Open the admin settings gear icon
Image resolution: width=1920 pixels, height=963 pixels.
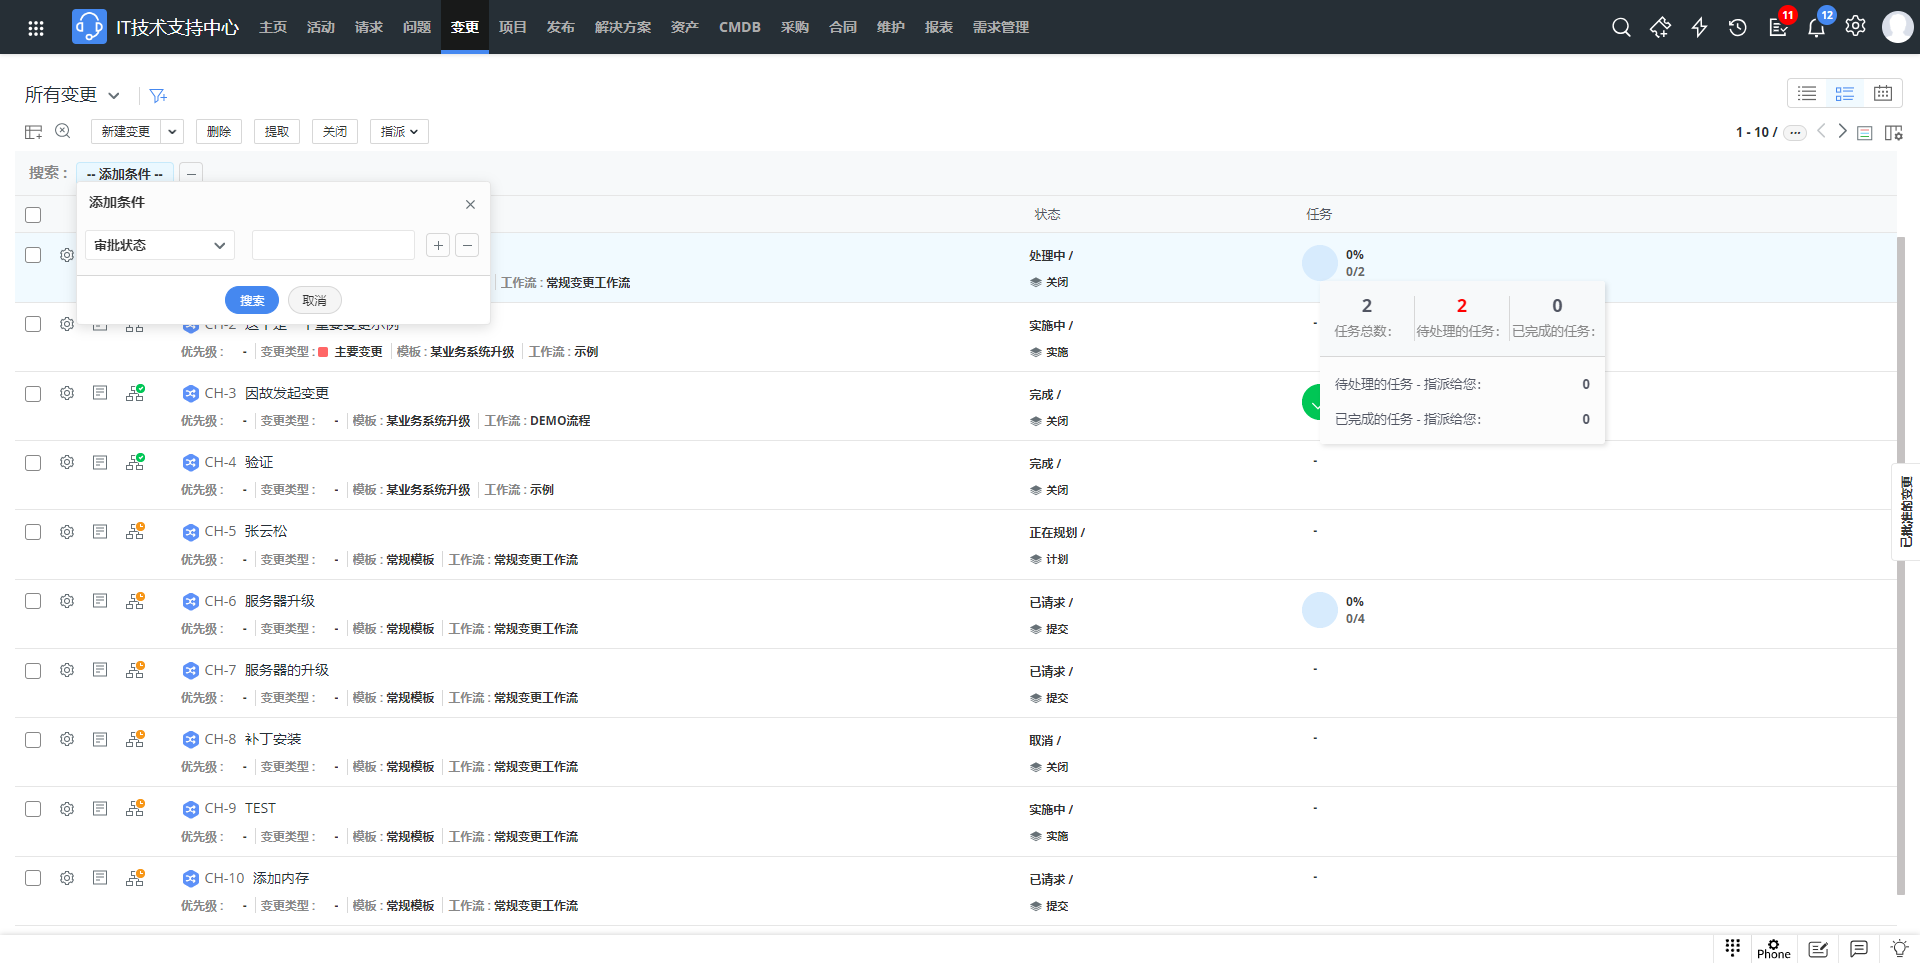[1855, 27]
